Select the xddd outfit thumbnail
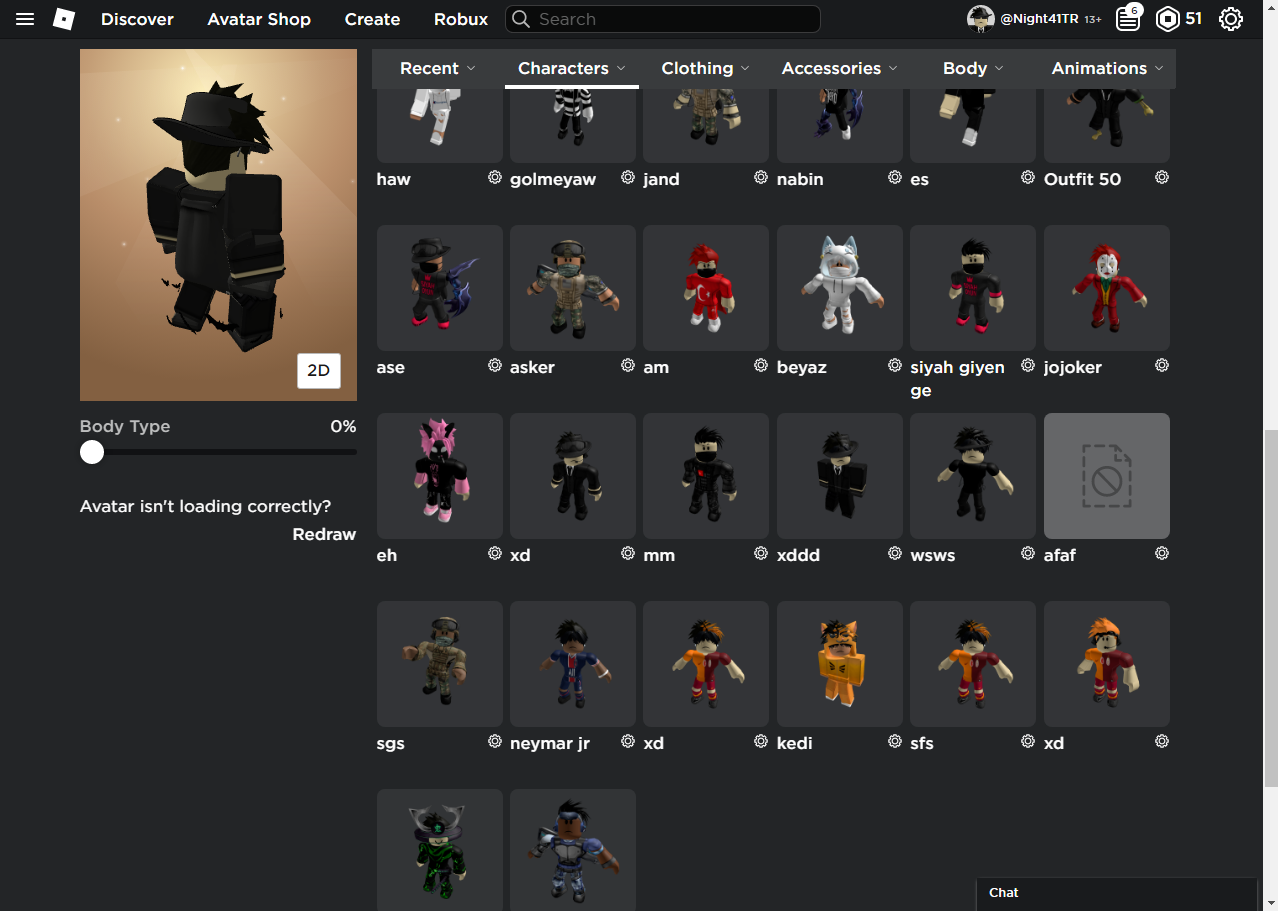The height and width of the screenshot is (911, 1278). coord(840,476)
